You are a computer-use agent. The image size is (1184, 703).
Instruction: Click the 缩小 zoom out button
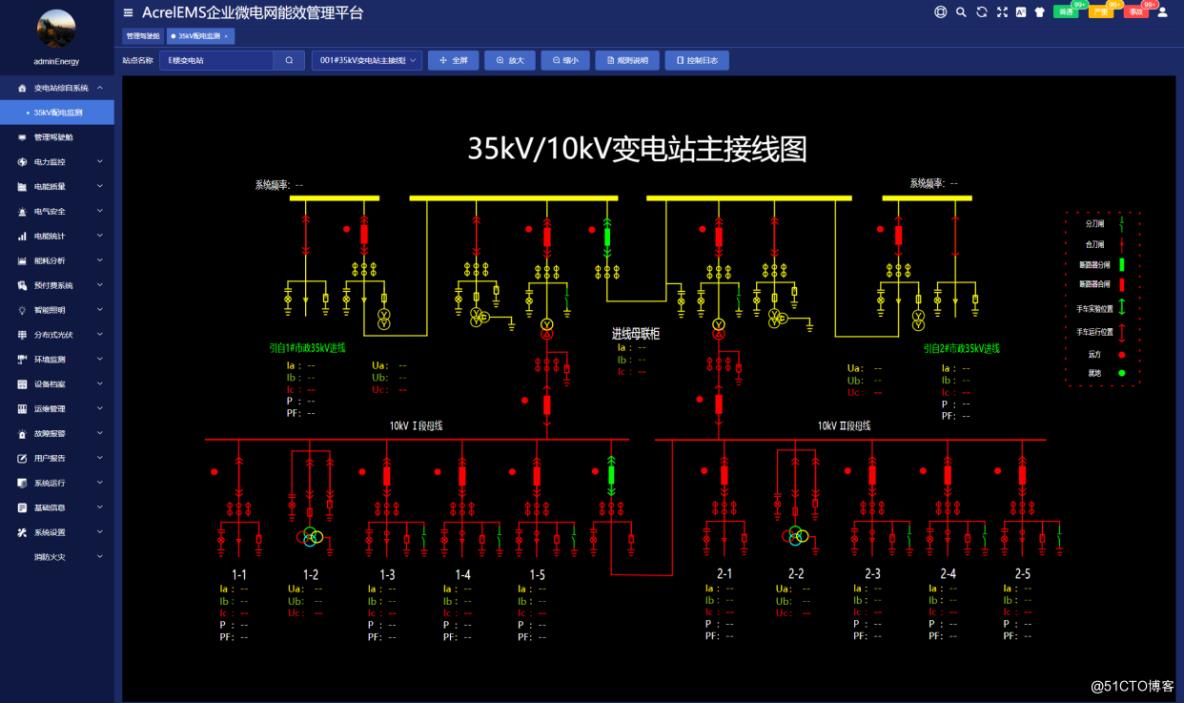pos(565,60)
